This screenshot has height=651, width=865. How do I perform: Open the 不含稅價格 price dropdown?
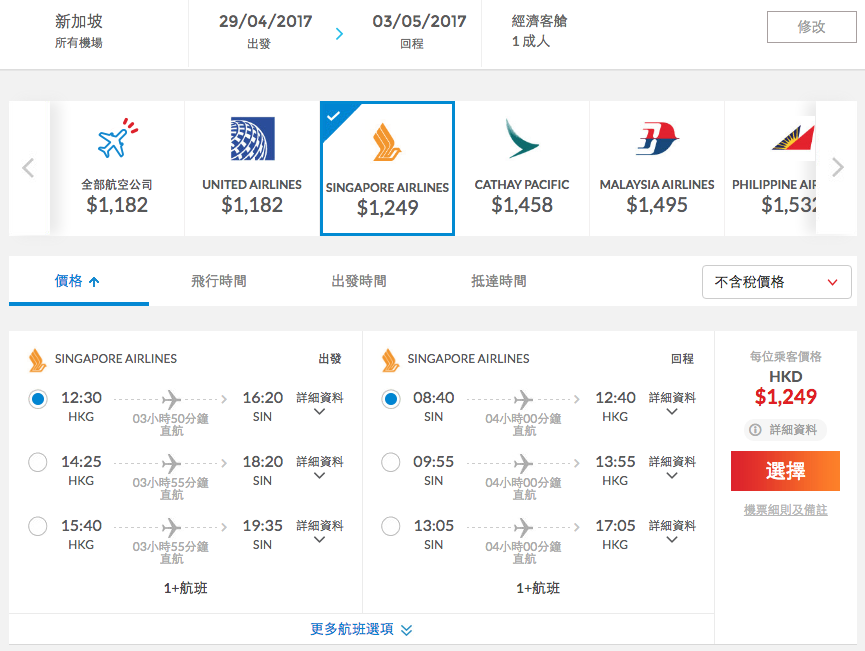pyautogui.click(x=776, y=282)
